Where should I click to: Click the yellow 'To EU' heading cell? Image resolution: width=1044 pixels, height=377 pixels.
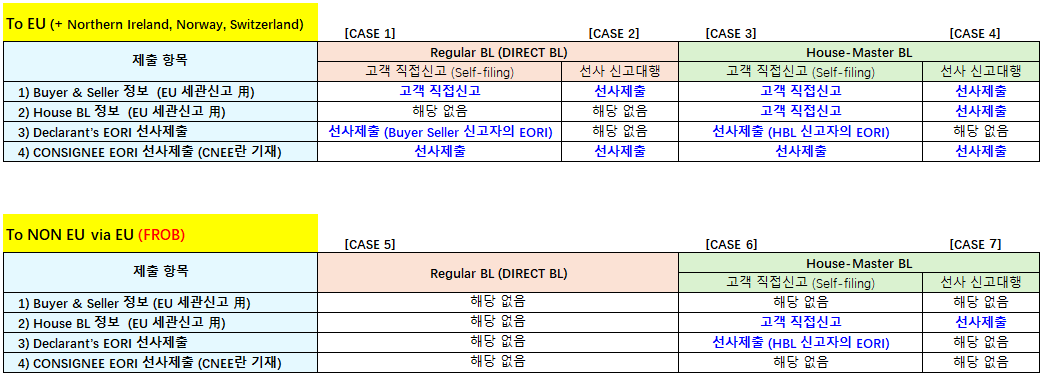point(160,23)
